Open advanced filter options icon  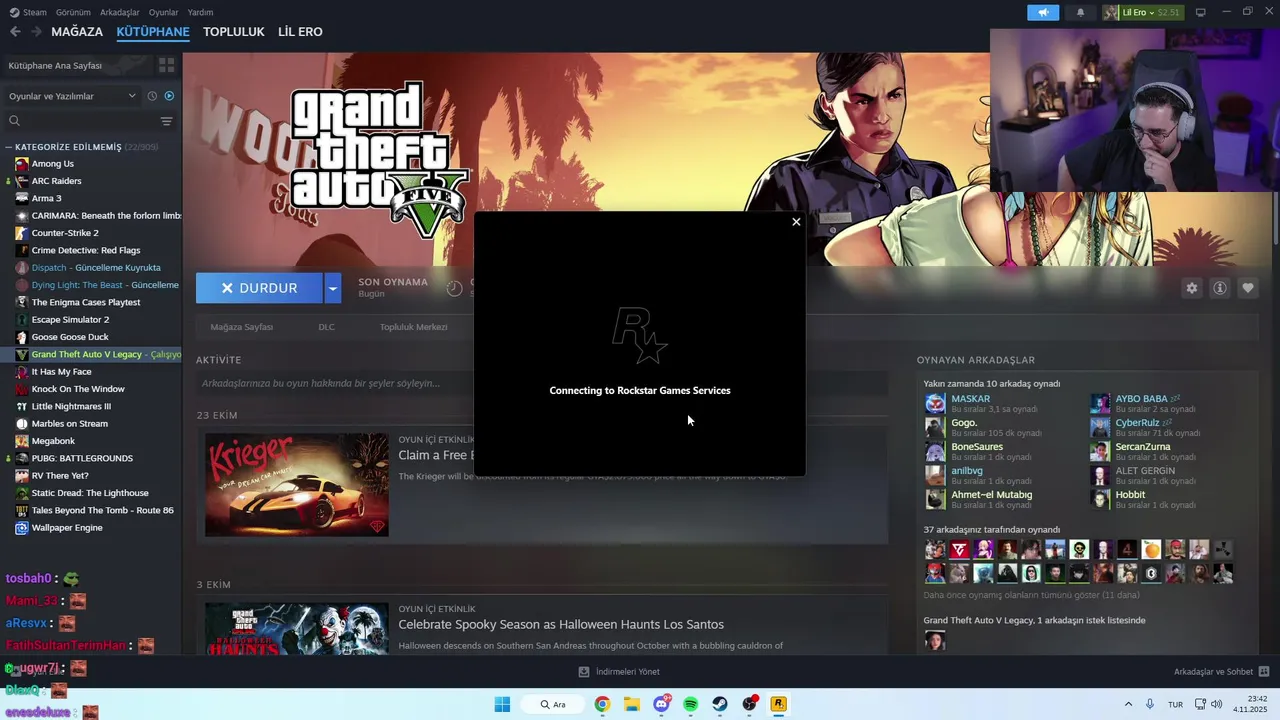[166, 121]
